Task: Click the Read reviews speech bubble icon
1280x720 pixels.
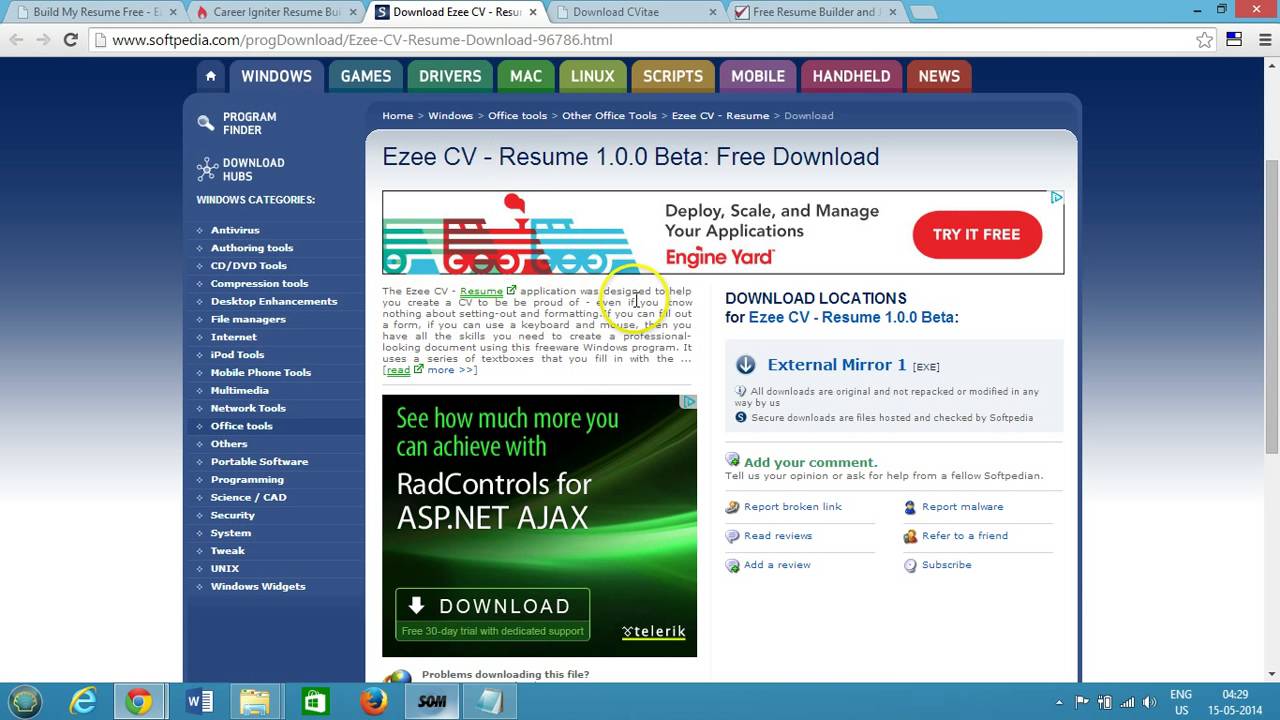Action: pyautogui.click(x=733, y=536)
